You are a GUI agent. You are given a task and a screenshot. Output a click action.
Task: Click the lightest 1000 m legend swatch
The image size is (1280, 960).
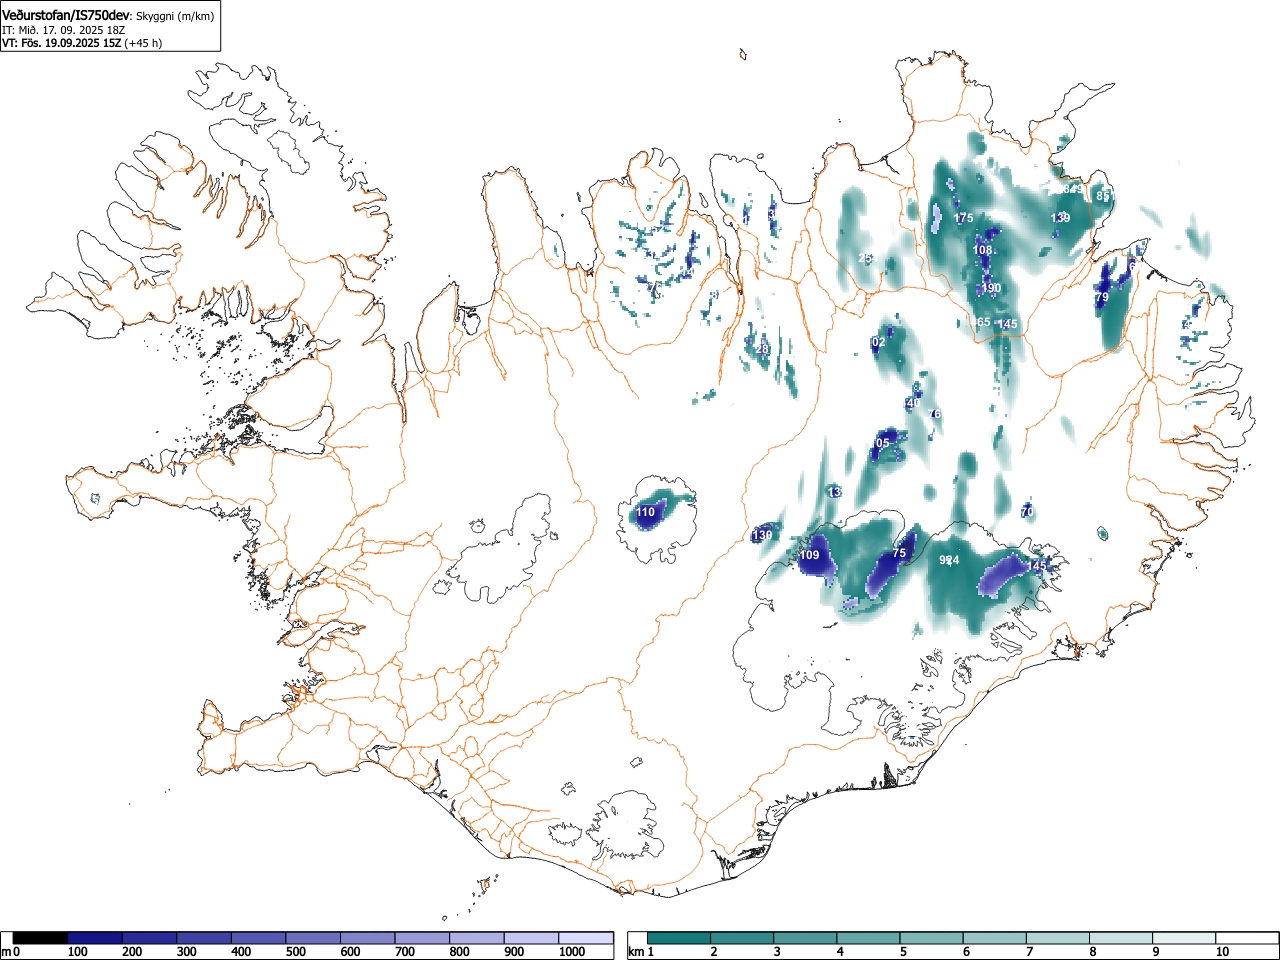coord(586,938)
